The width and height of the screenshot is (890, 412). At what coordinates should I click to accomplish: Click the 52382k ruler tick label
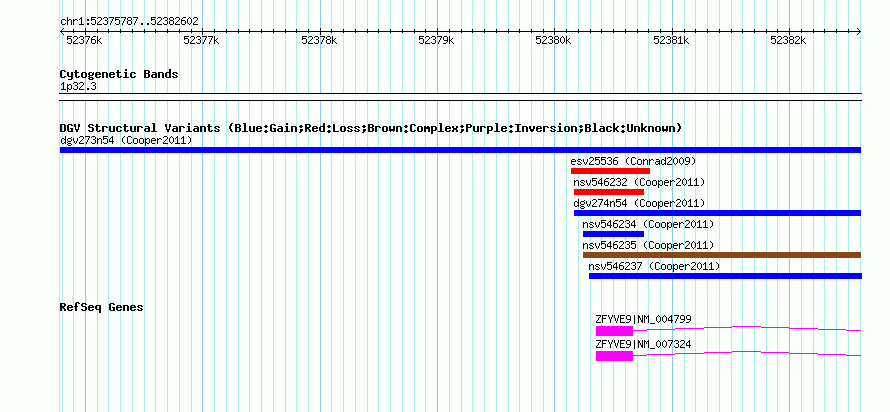[788, 40]
